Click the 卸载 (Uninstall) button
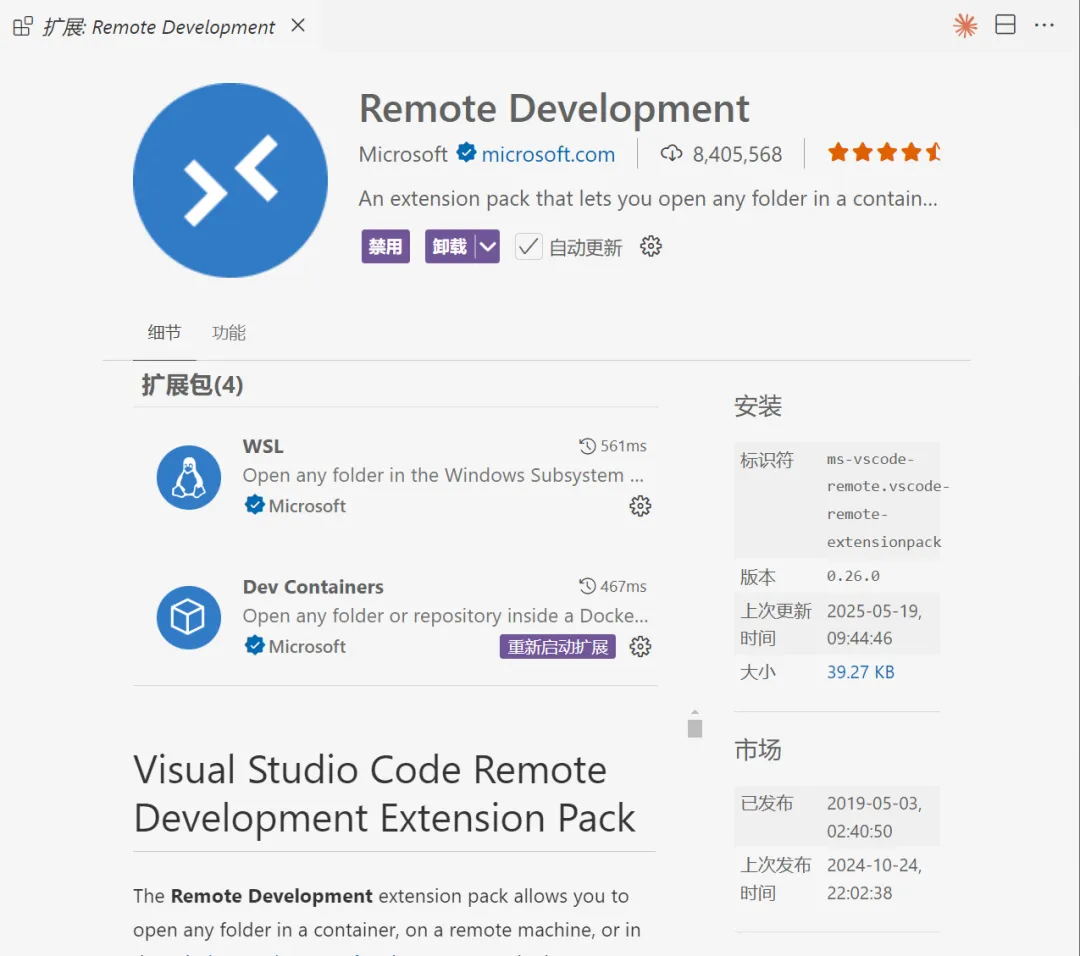 pyautogui.click(x=450, y=246)
